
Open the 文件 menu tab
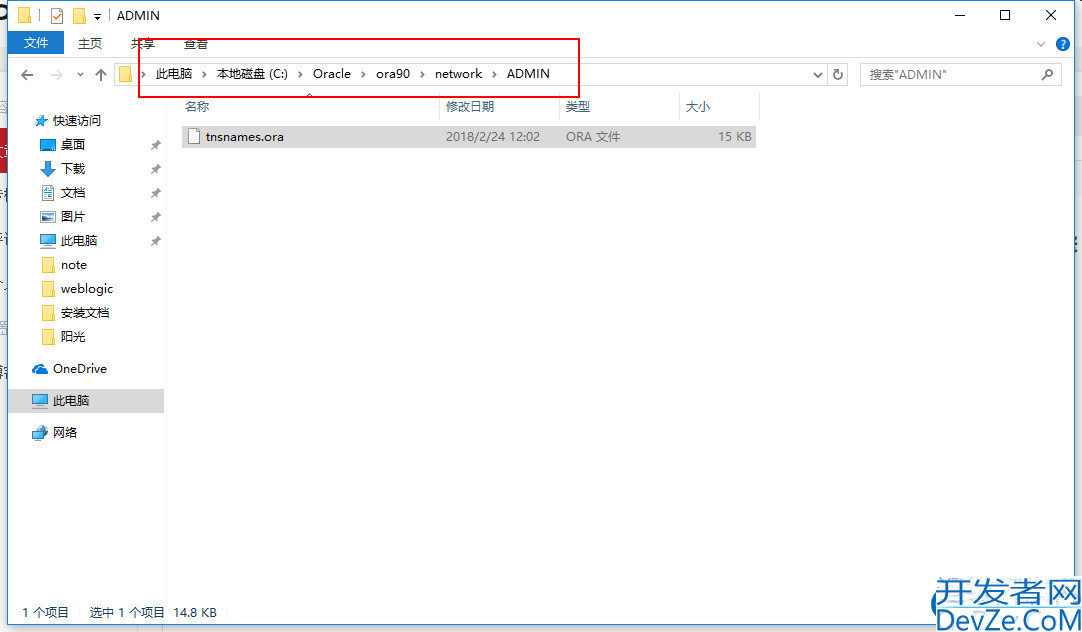coord(36,43)
